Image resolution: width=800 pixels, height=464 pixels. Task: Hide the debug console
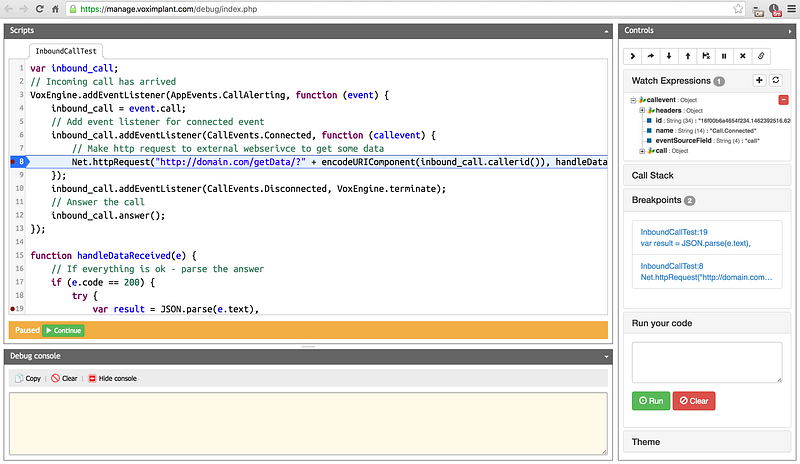tap(112, 379)
